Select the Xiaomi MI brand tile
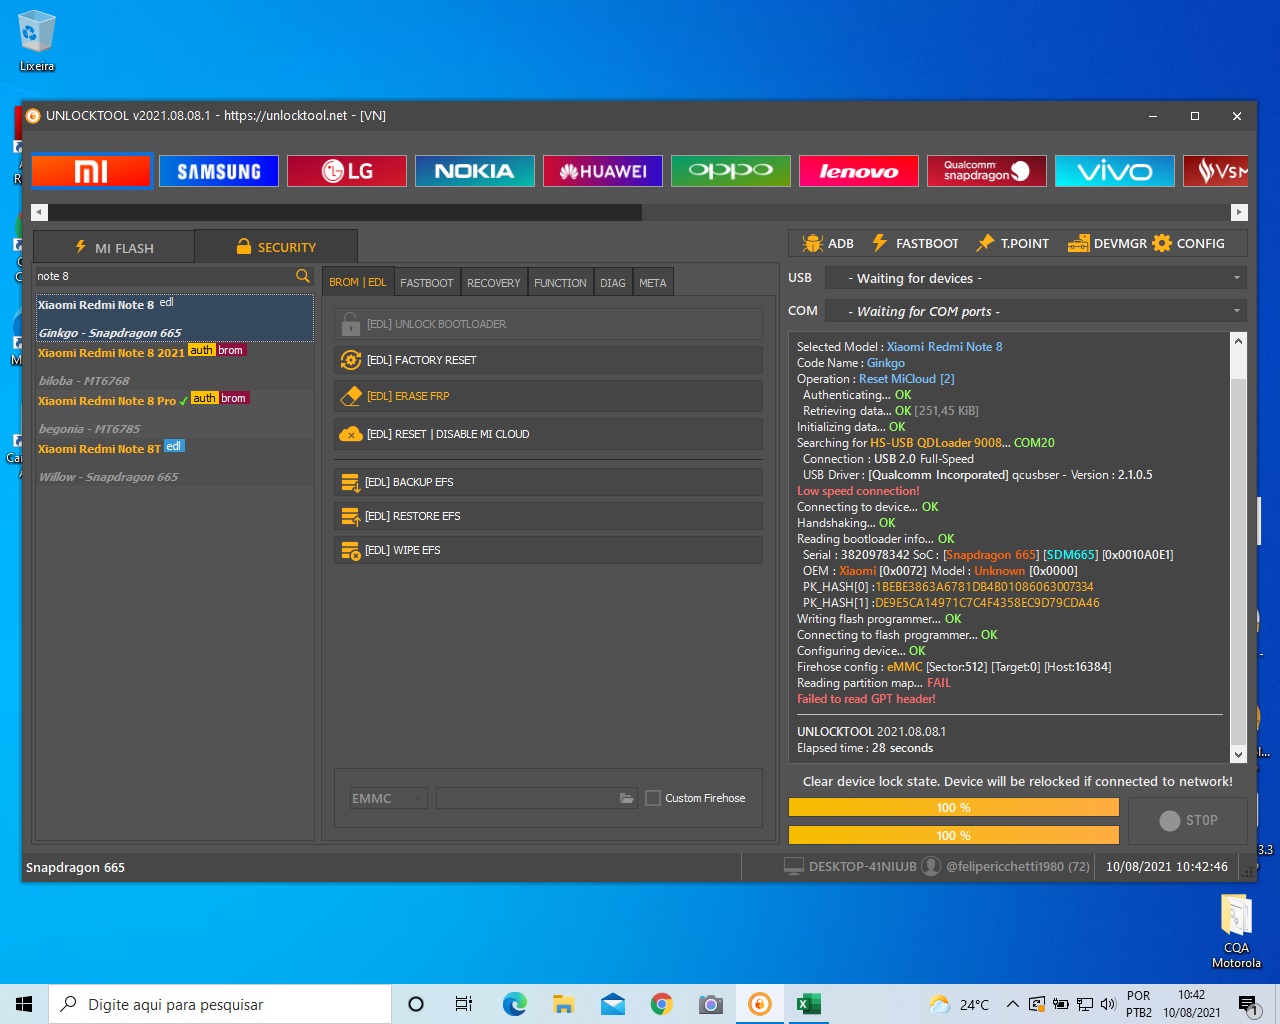Image resolution: width=1280 pixels, height=1024 pixels. (x=91, y=171)
